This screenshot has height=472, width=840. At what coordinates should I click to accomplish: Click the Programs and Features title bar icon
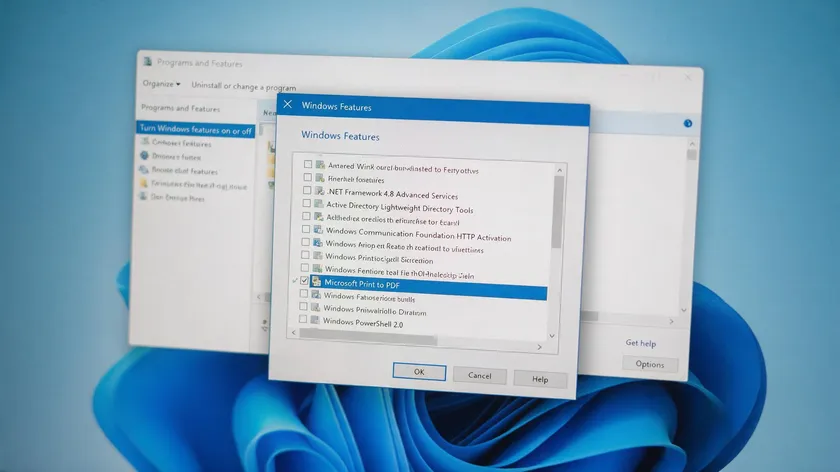click(147, 62)
